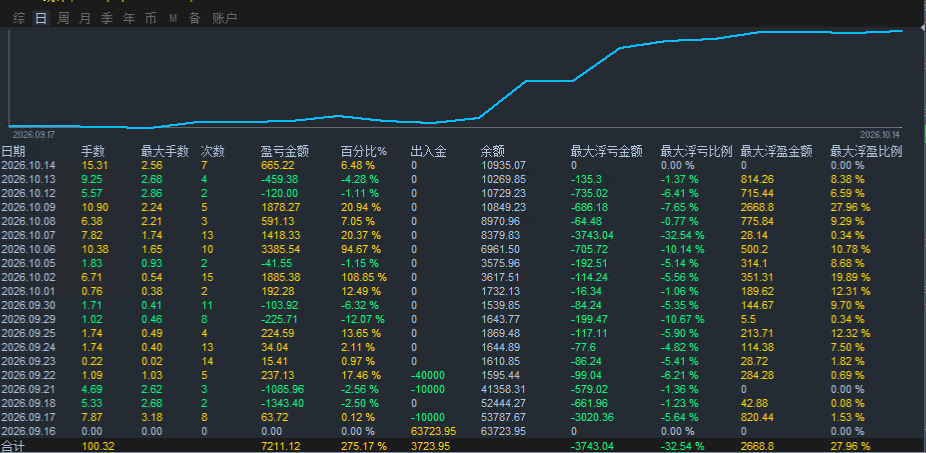
Task: Open the 账户 account tab
Action: [x=224, y=18]
